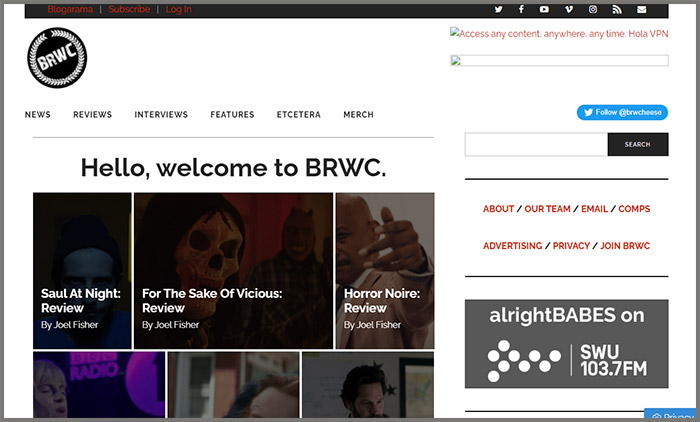Open the middle thumbnail in second row

point(233,384)
